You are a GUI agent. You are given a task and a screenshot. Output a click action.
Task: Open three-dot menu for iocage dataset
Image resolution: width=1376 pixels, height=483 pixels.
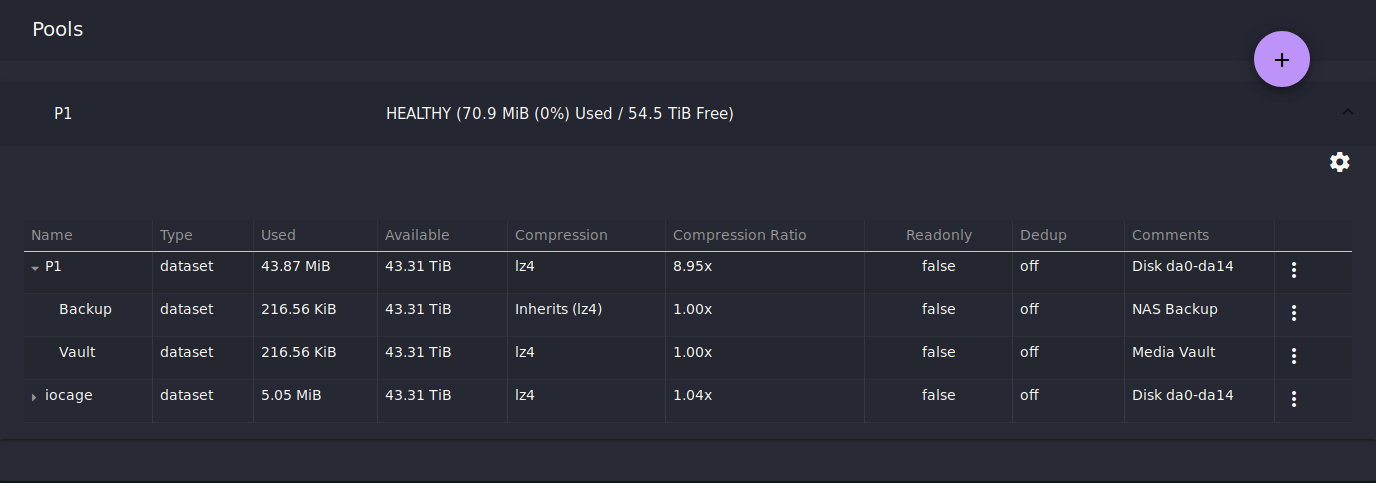click(x=1294, y=399)
